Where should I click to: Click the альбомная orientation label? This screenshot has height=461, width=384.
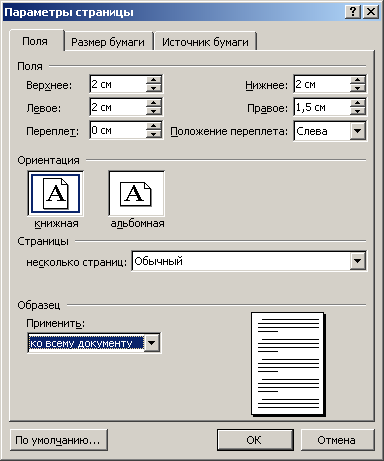point(137,223)
